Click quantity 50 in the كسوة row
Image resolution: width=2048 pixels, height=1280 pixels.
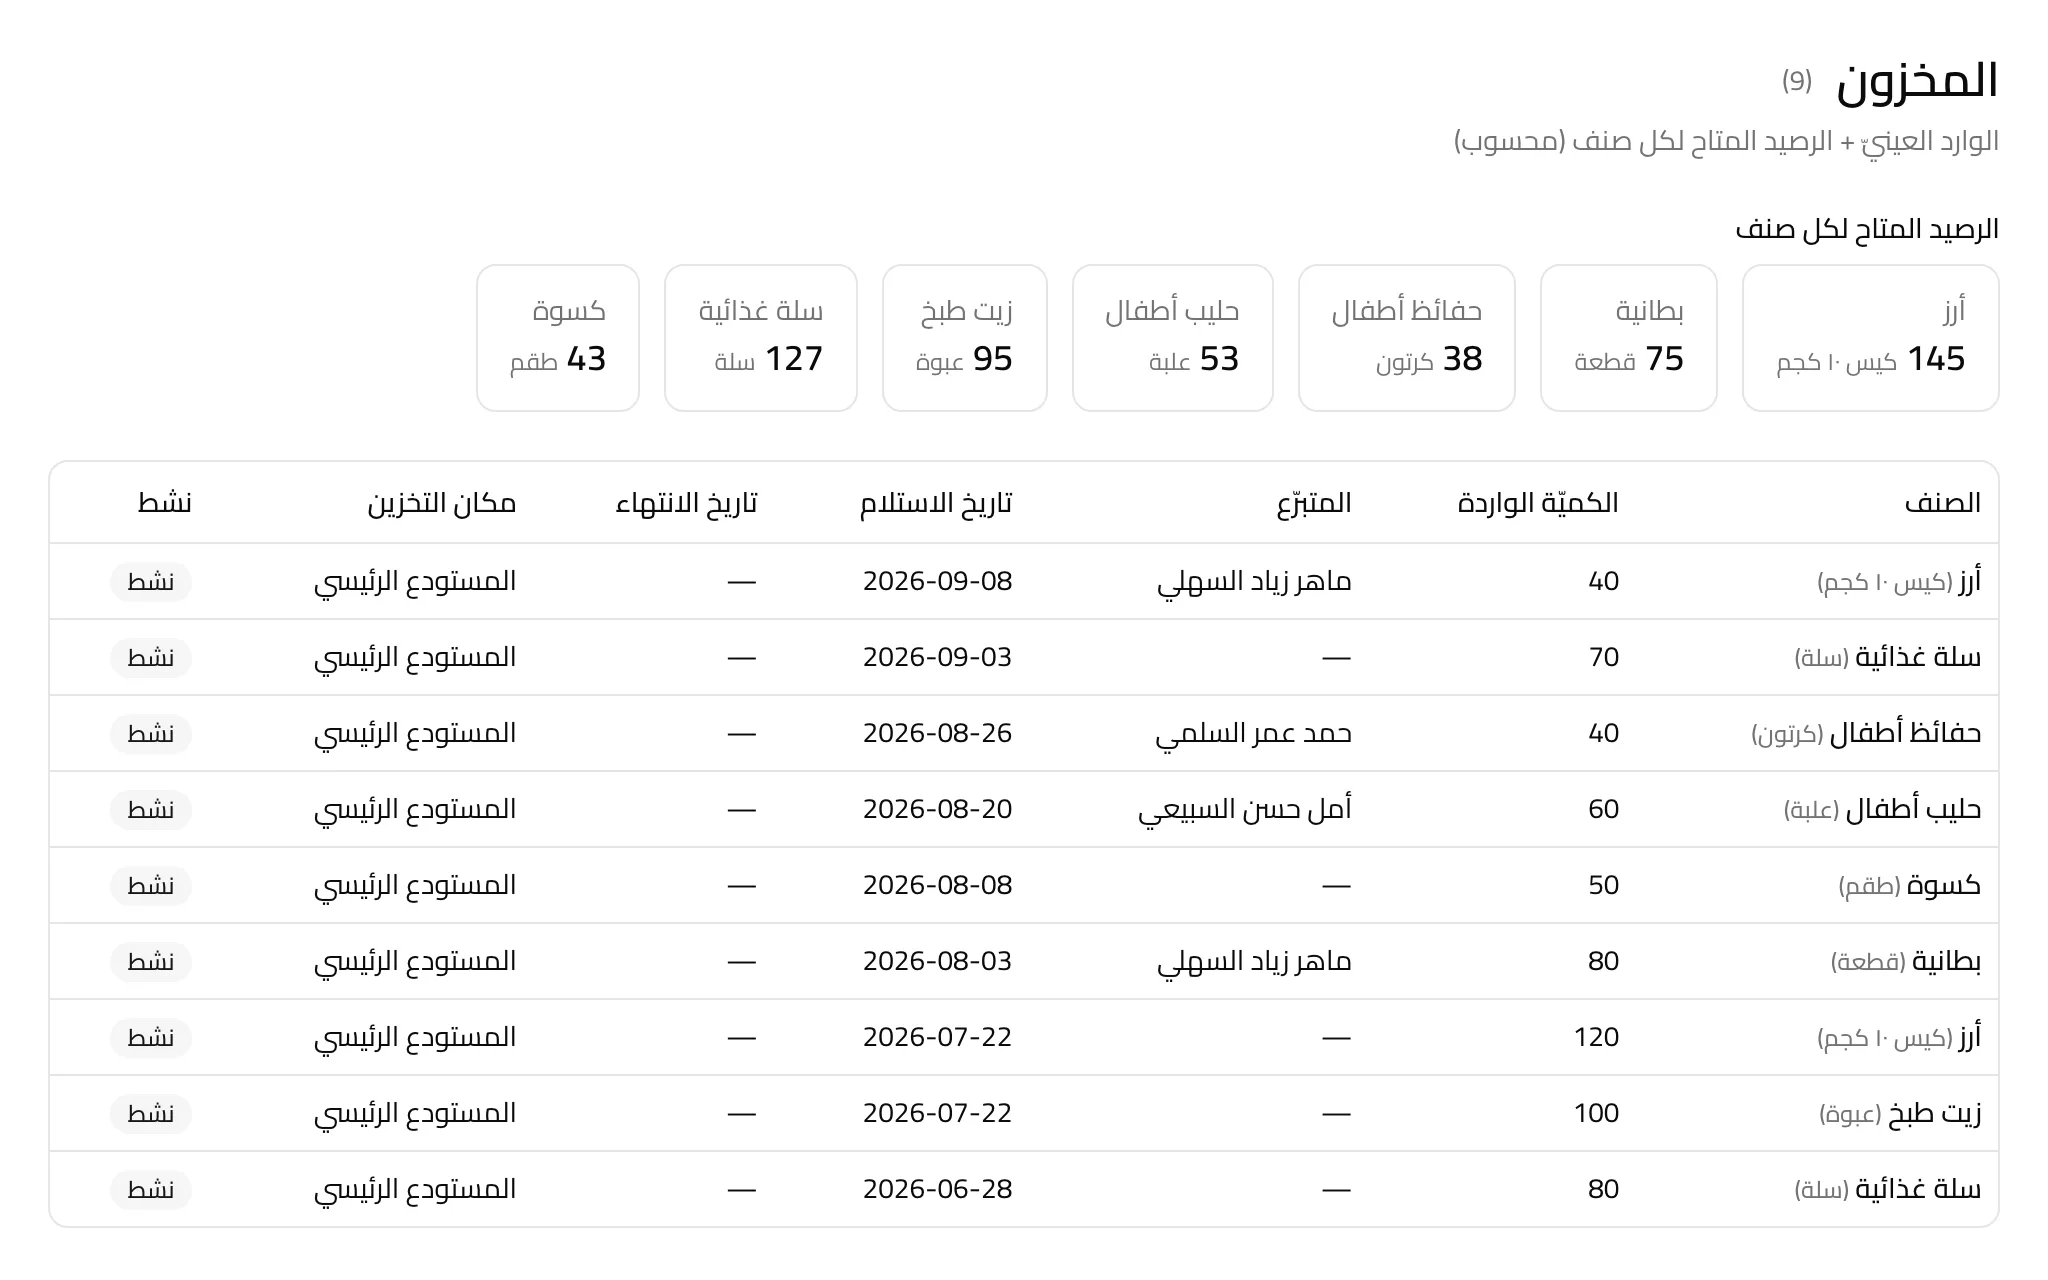1603,886
